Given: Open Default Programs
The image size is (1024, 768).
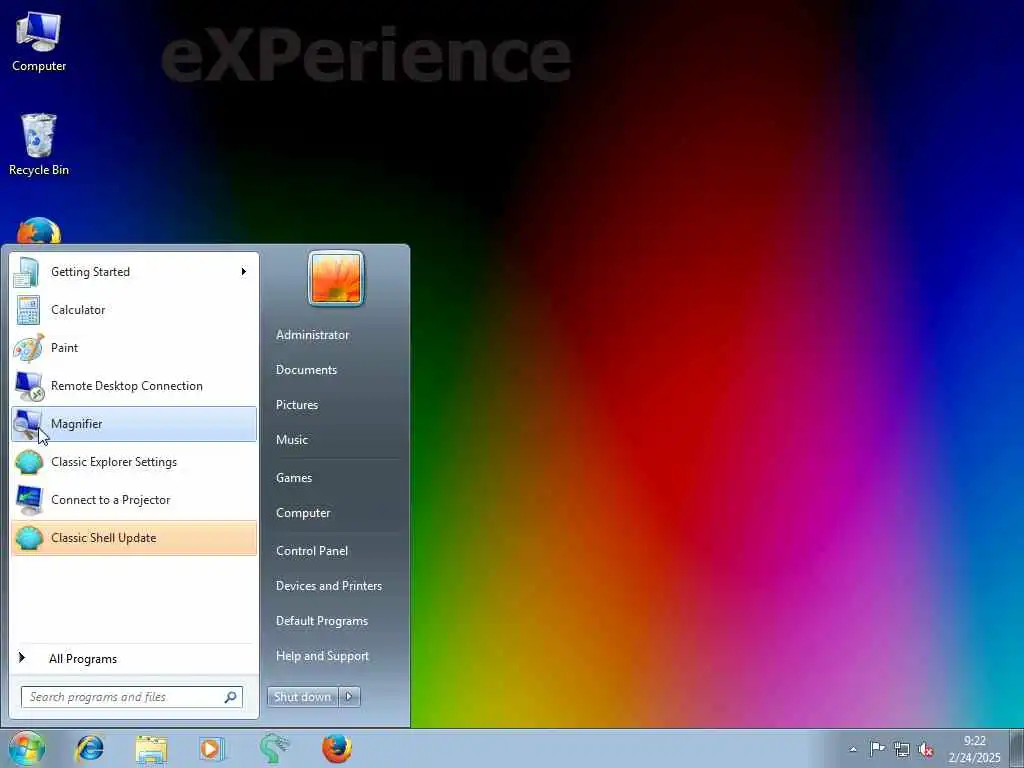Looking at the screenshot, I should [x=321, y=622].
